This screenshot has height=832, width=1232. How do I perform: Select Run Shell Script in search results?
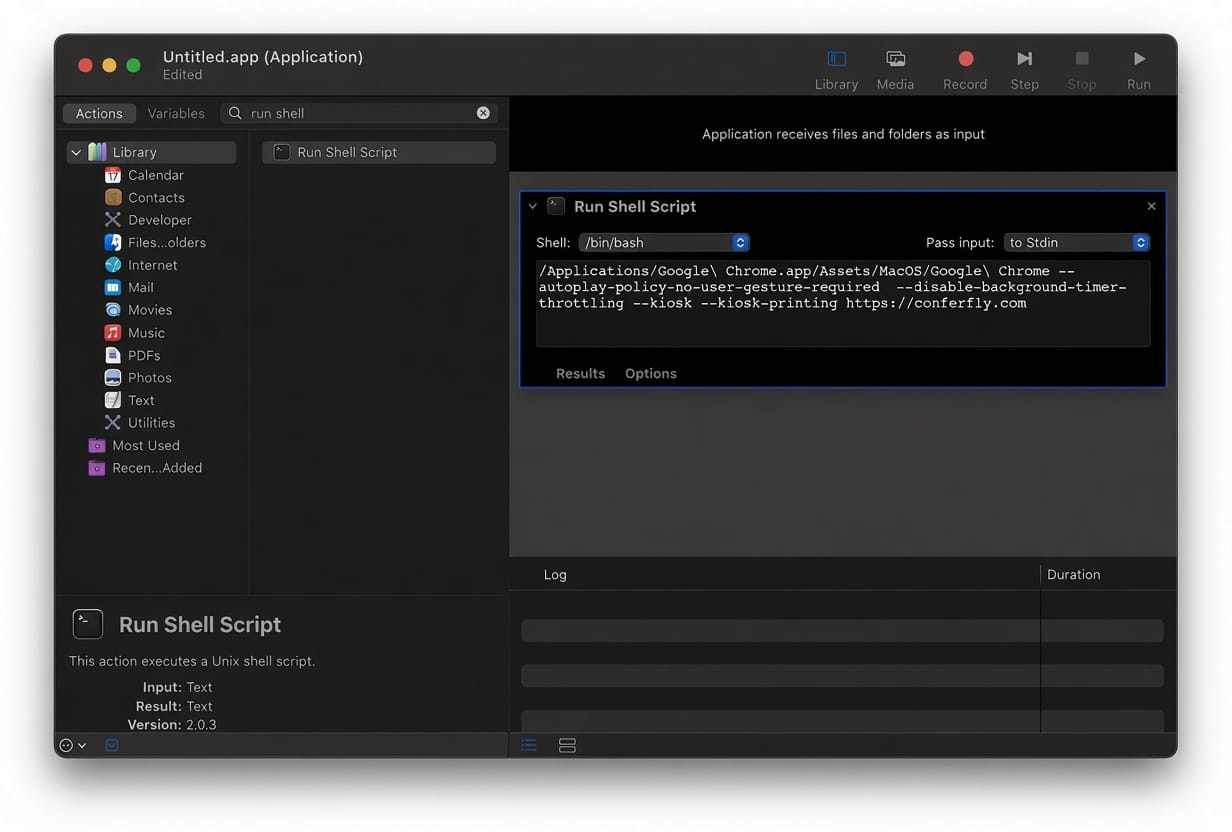coord(379,152)
